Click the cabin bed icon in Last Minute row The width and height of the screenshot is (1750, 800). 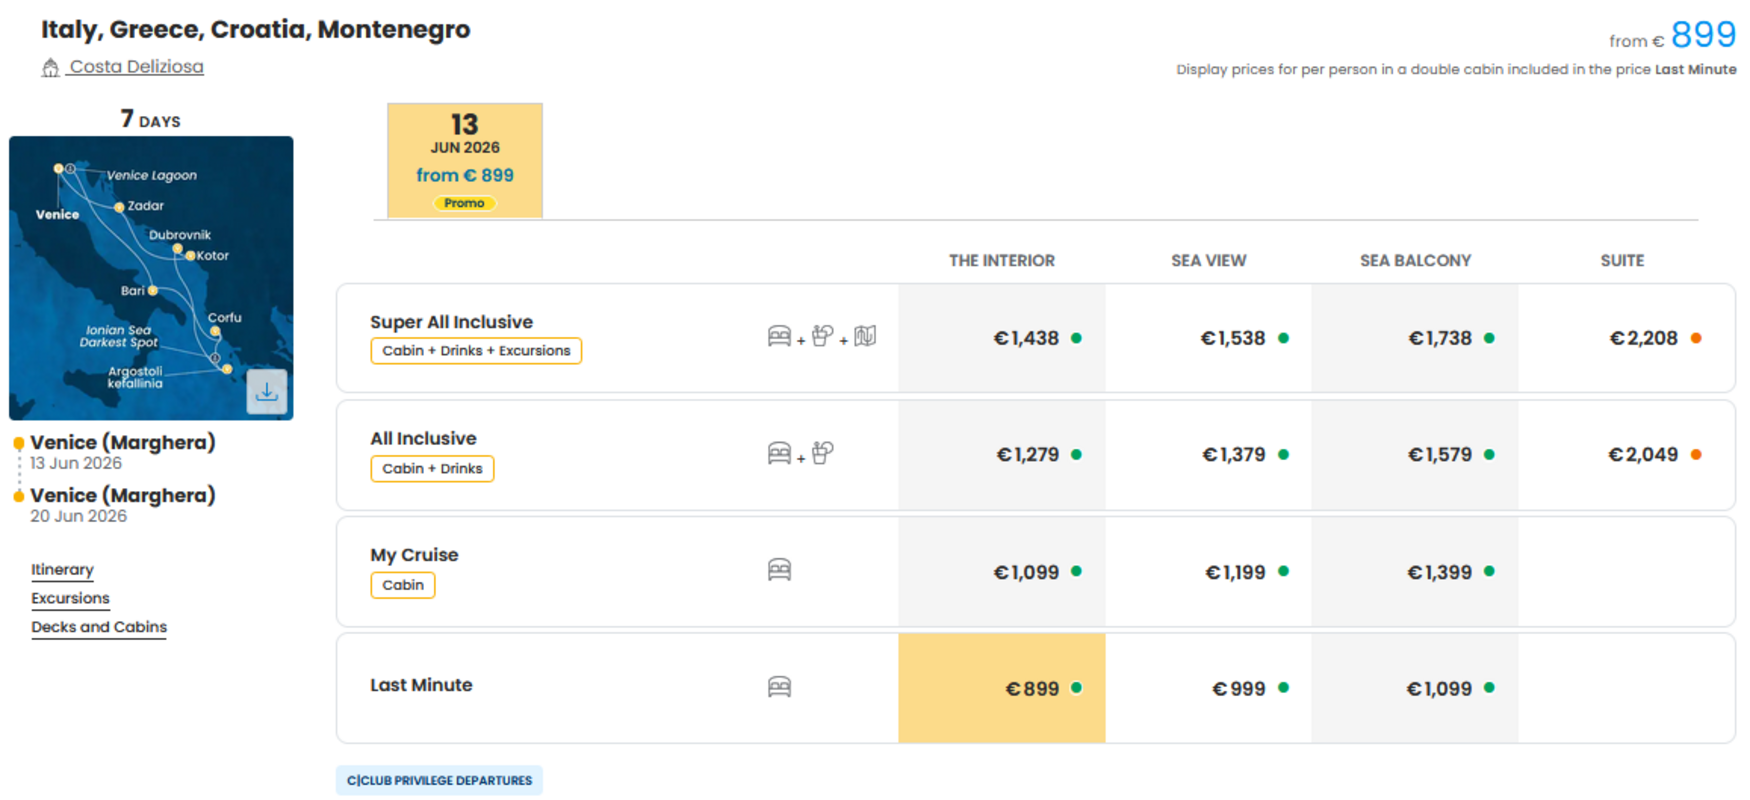[x=779, y=687]
